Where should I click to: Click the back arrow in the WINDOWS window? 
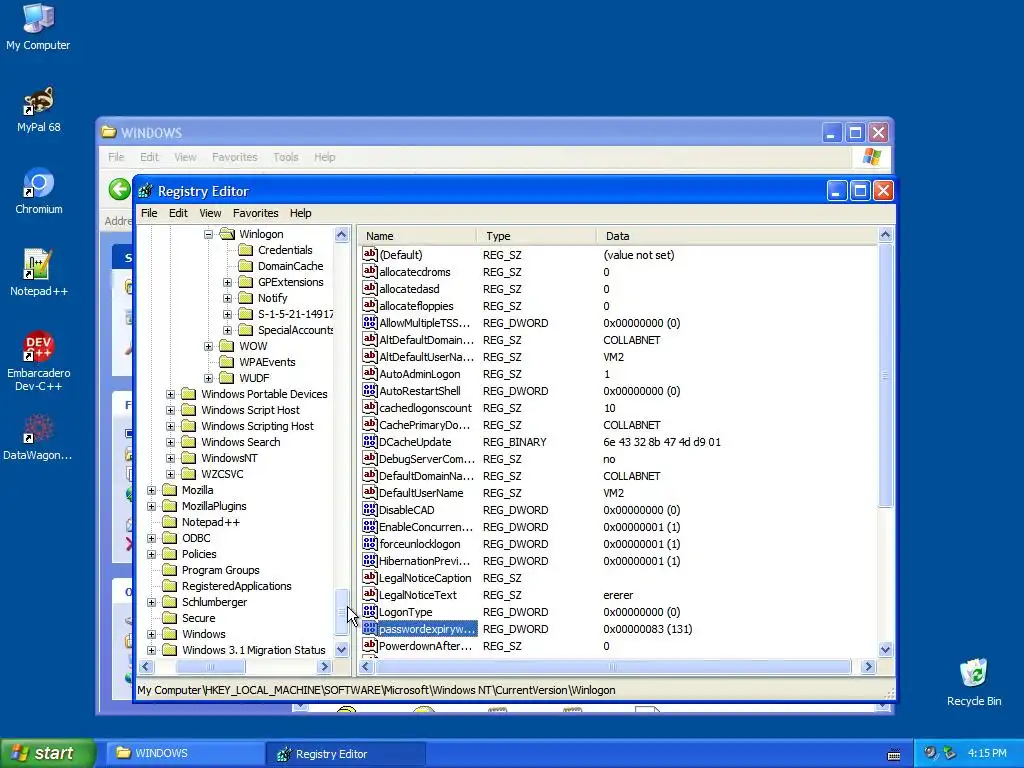click(120, 190)
